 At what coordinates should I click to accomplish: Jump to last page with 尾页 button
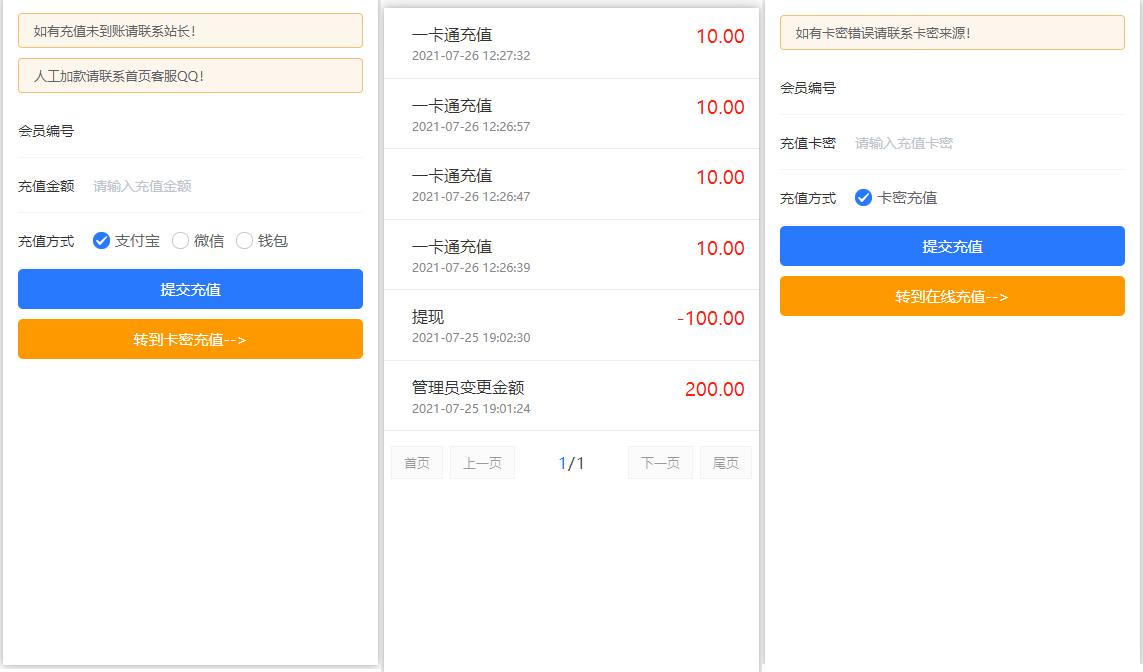point(726,462)
